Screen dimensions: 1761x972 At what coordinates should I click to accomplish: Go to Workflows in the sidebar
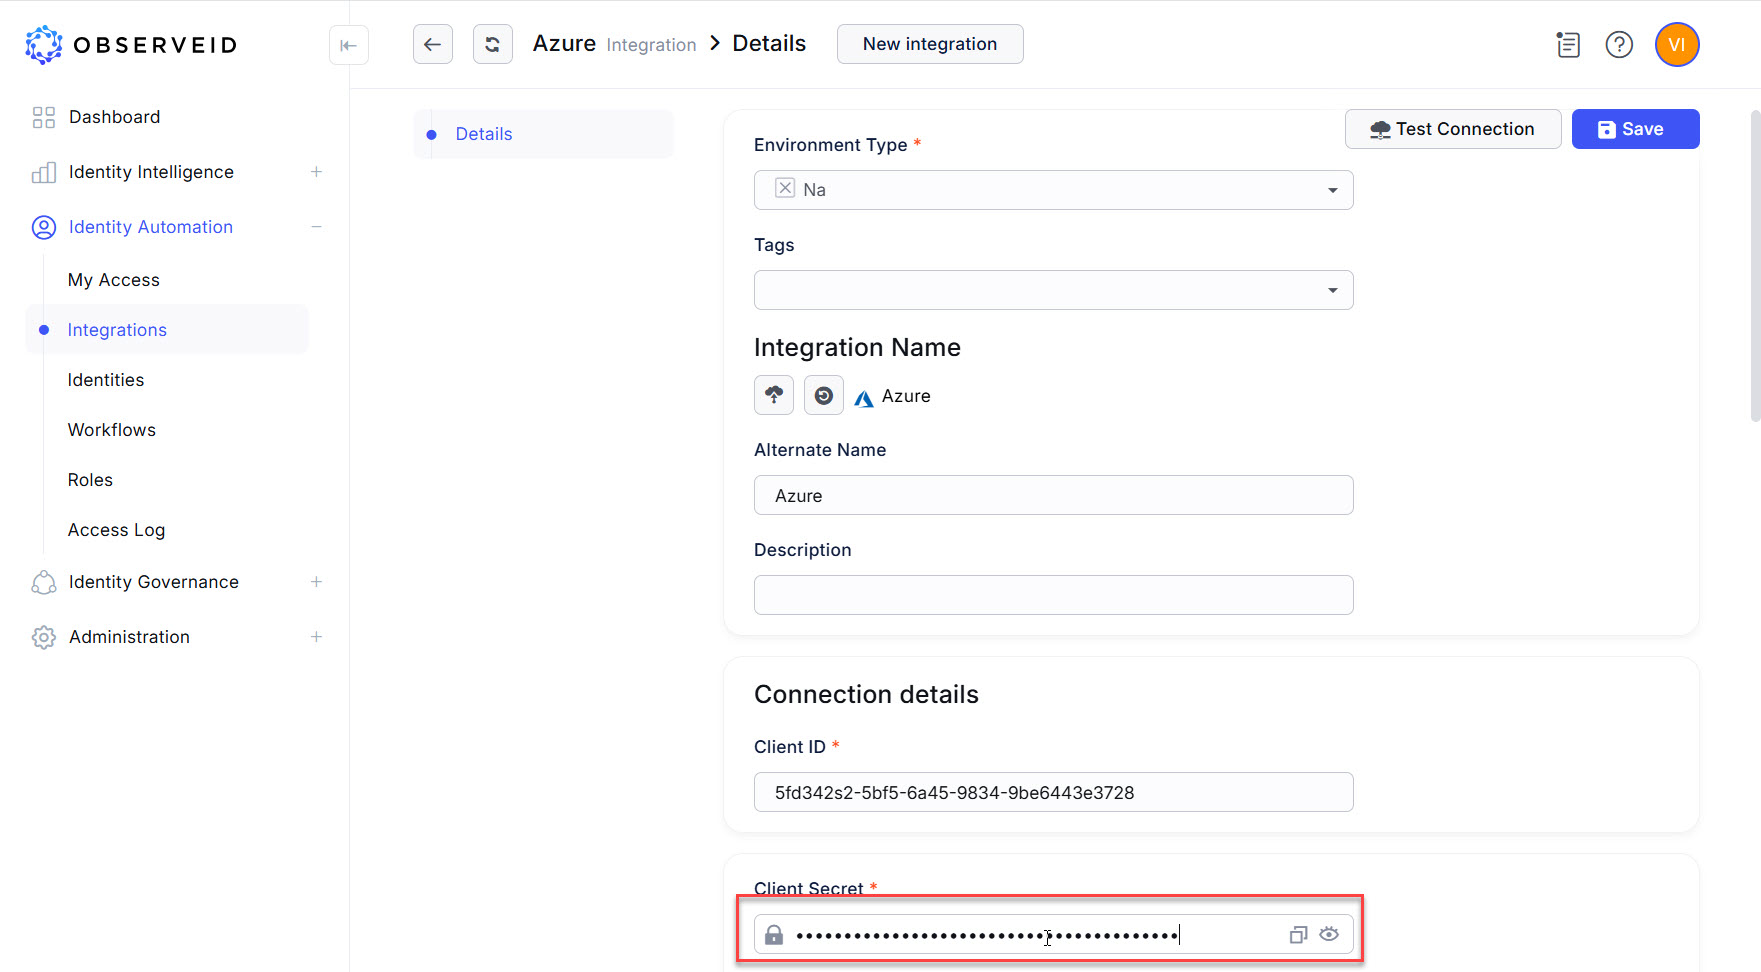pyautogui.click(x=111, y=430)
